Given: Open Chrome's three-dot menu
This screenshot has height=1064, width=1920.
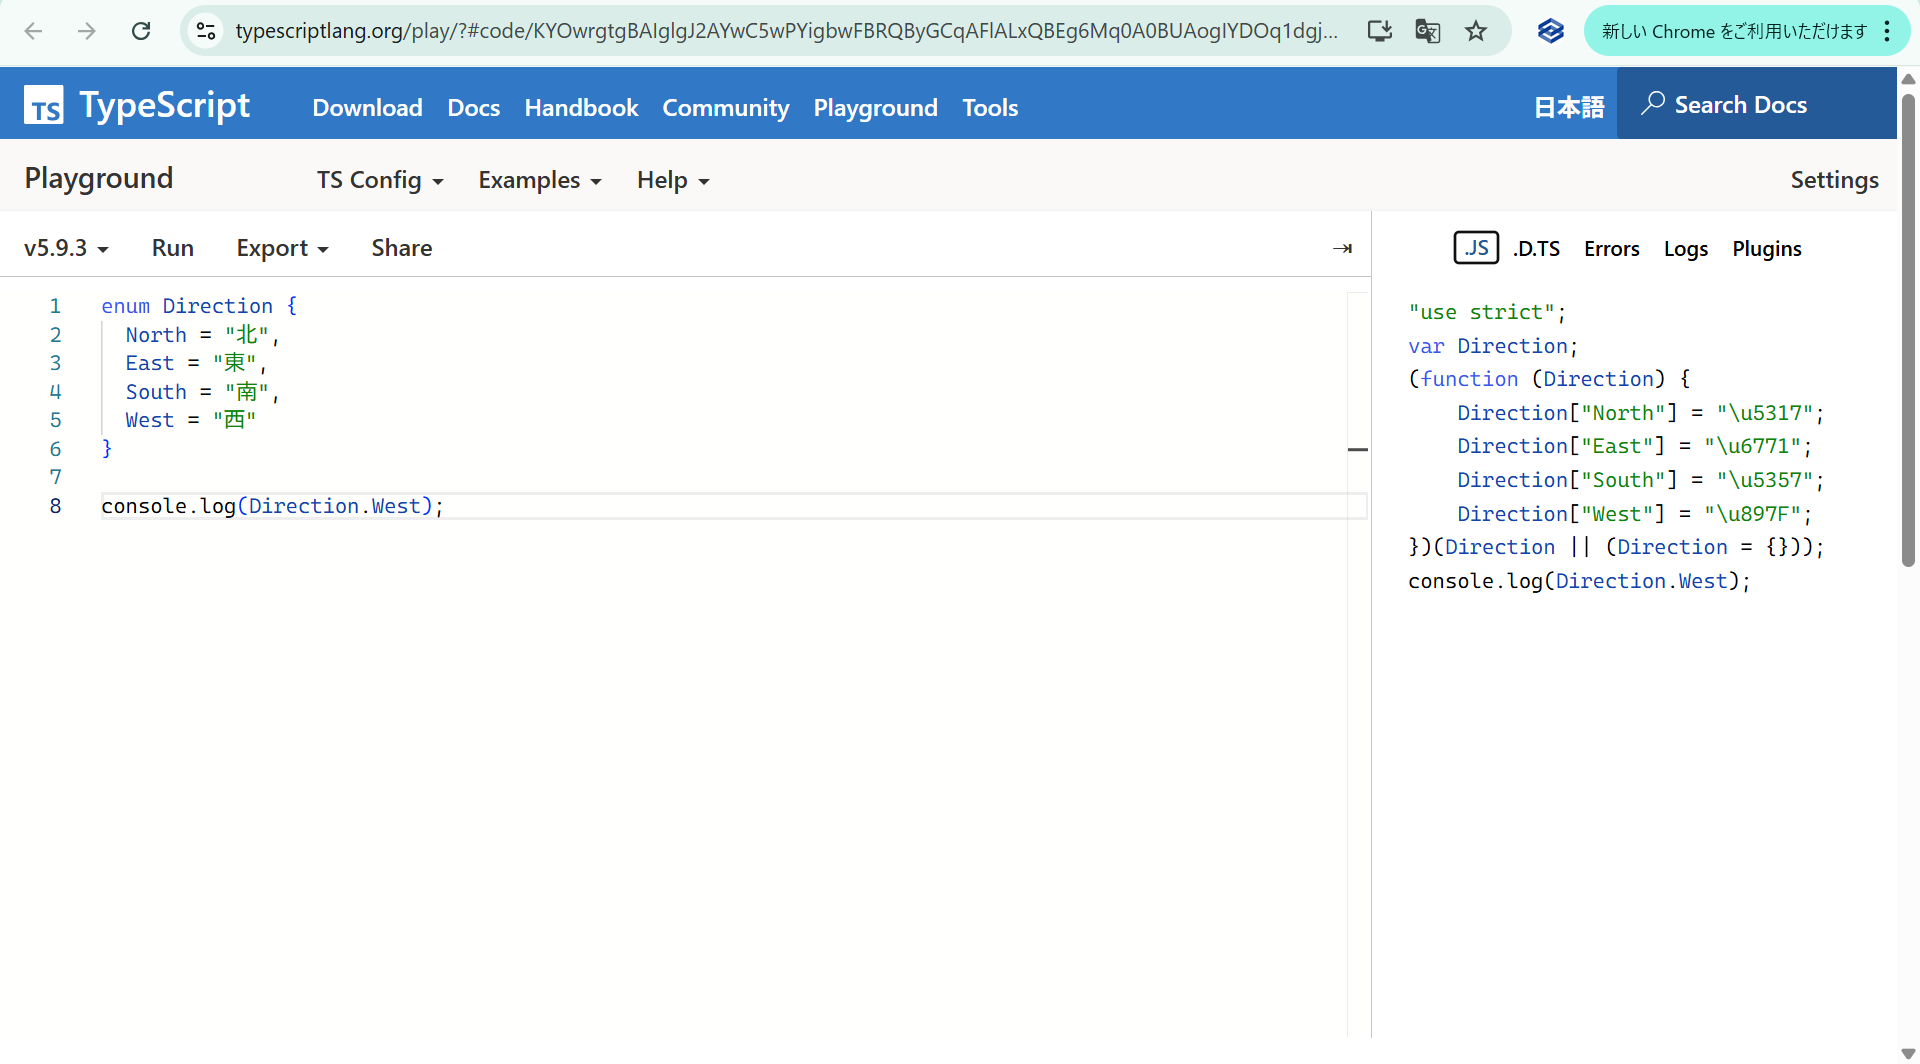Looking at the screenshot, I should coord(1887,31).
